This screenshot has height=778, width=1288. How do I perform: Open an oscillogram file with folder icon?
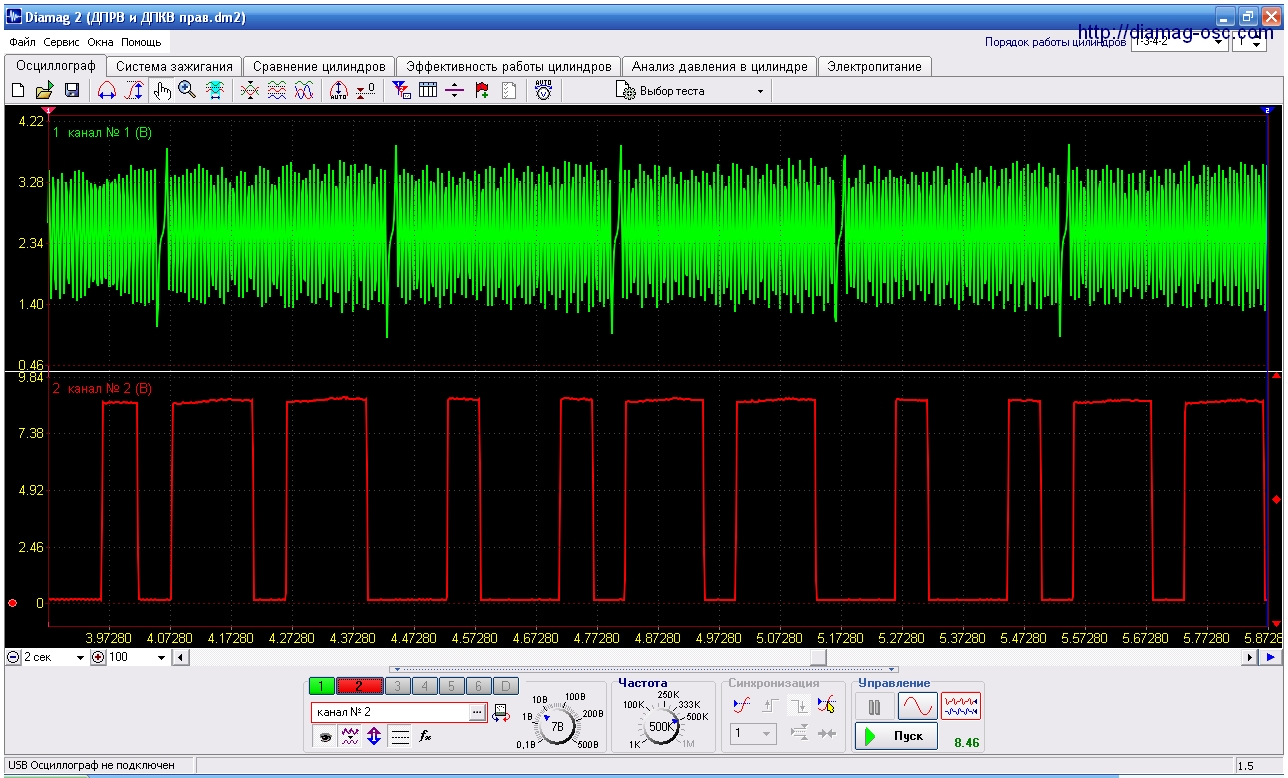(45, 91)
